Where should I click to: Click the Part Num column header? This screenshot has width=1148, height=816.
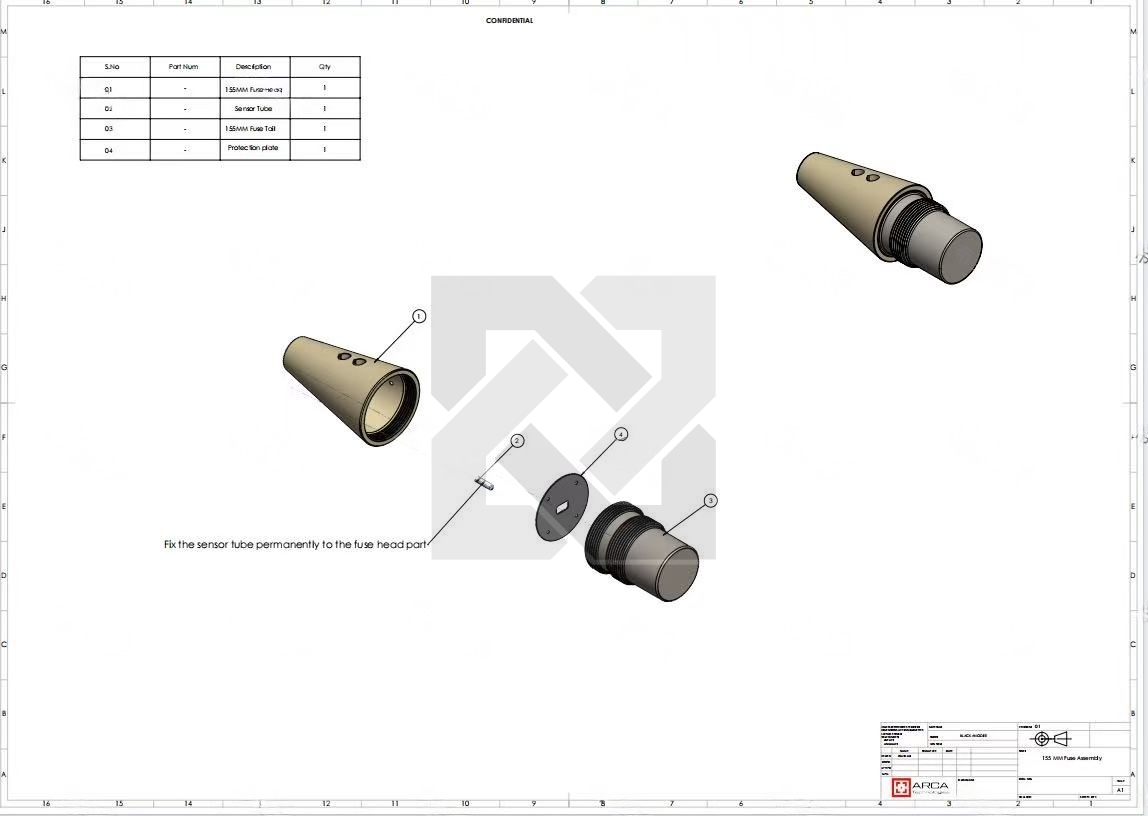coord(184,67)
